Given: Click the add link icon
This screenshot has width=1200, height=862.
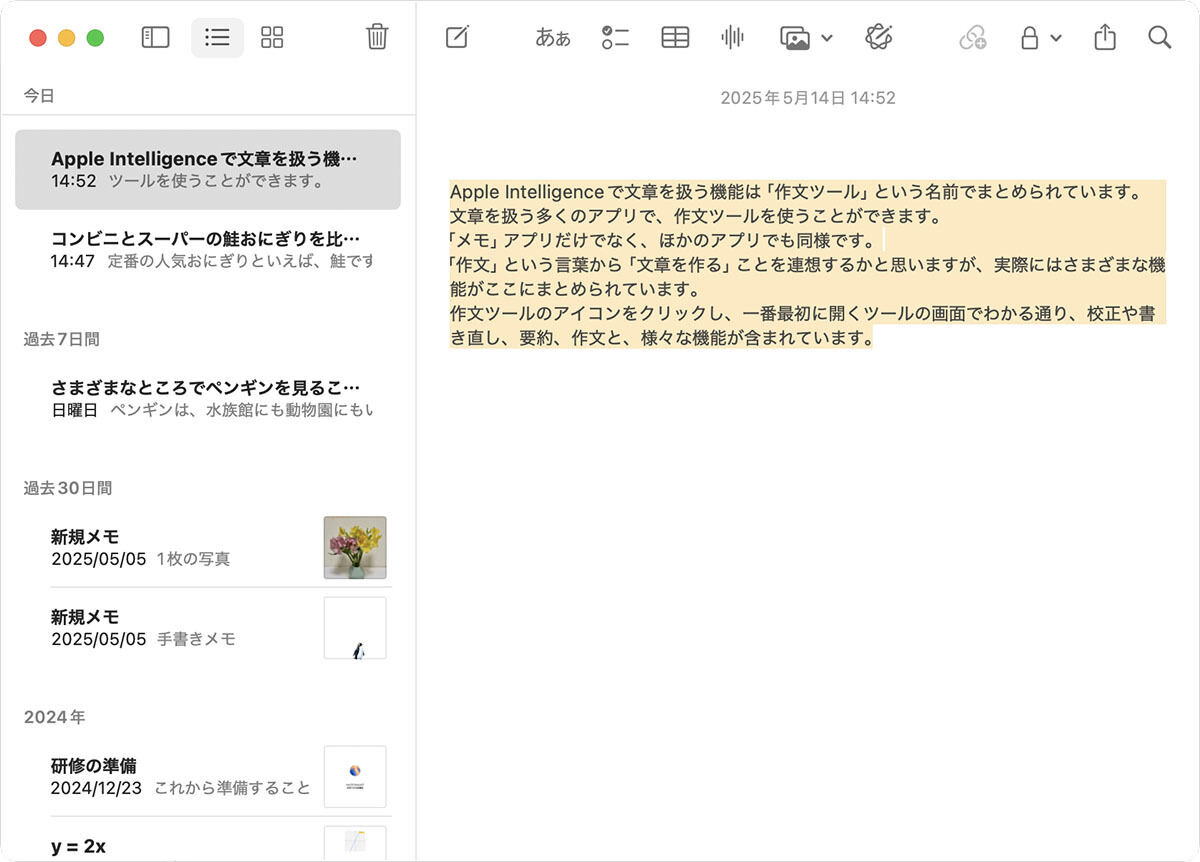Looking at the screenshot, I should pyautogui.click(x=972, y=38).
